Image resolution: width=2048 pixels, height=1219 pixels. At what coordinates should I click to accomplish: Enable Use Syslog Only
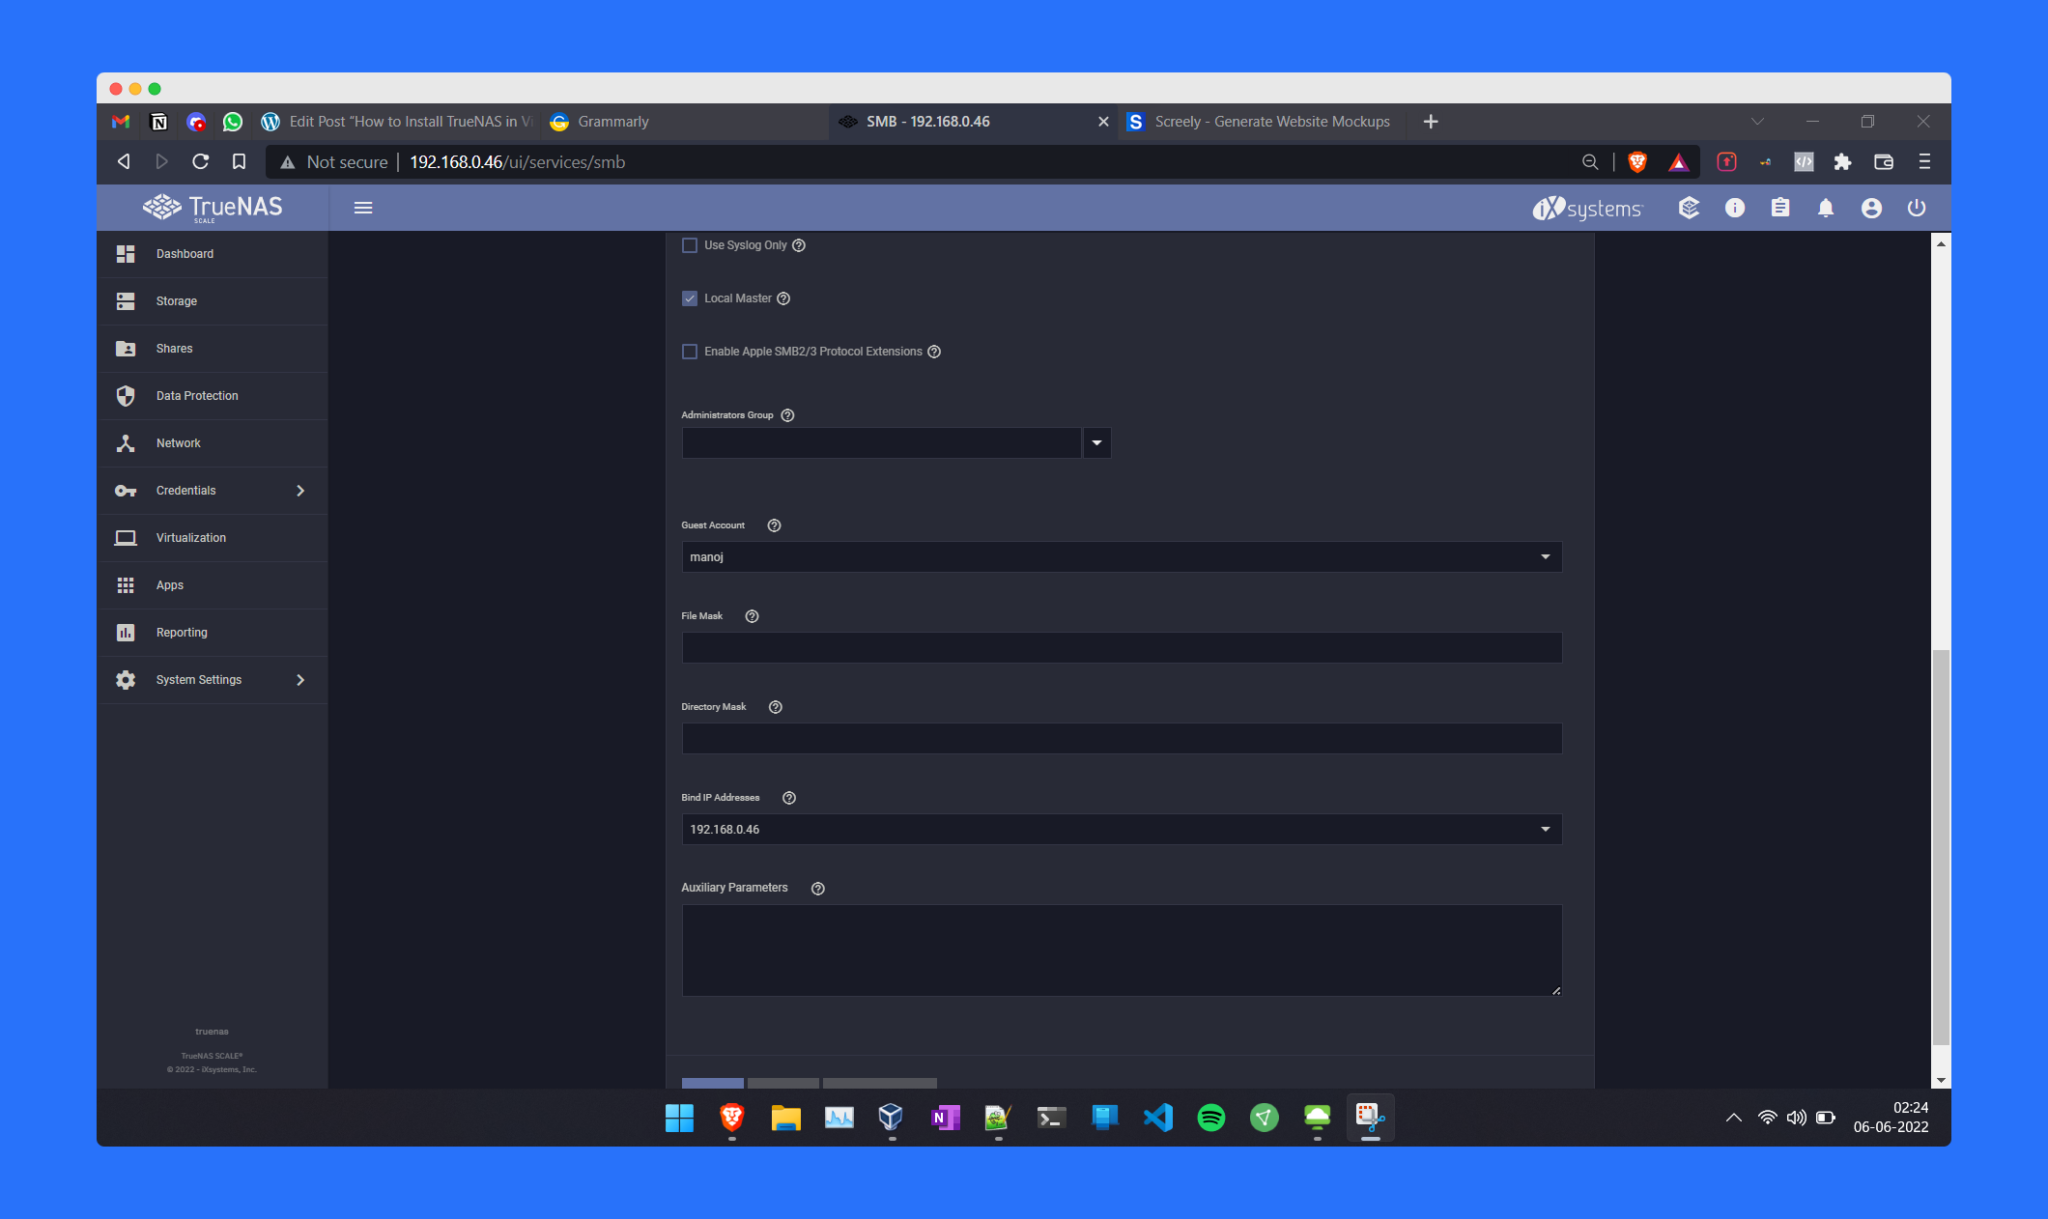[x=689, y=244]
